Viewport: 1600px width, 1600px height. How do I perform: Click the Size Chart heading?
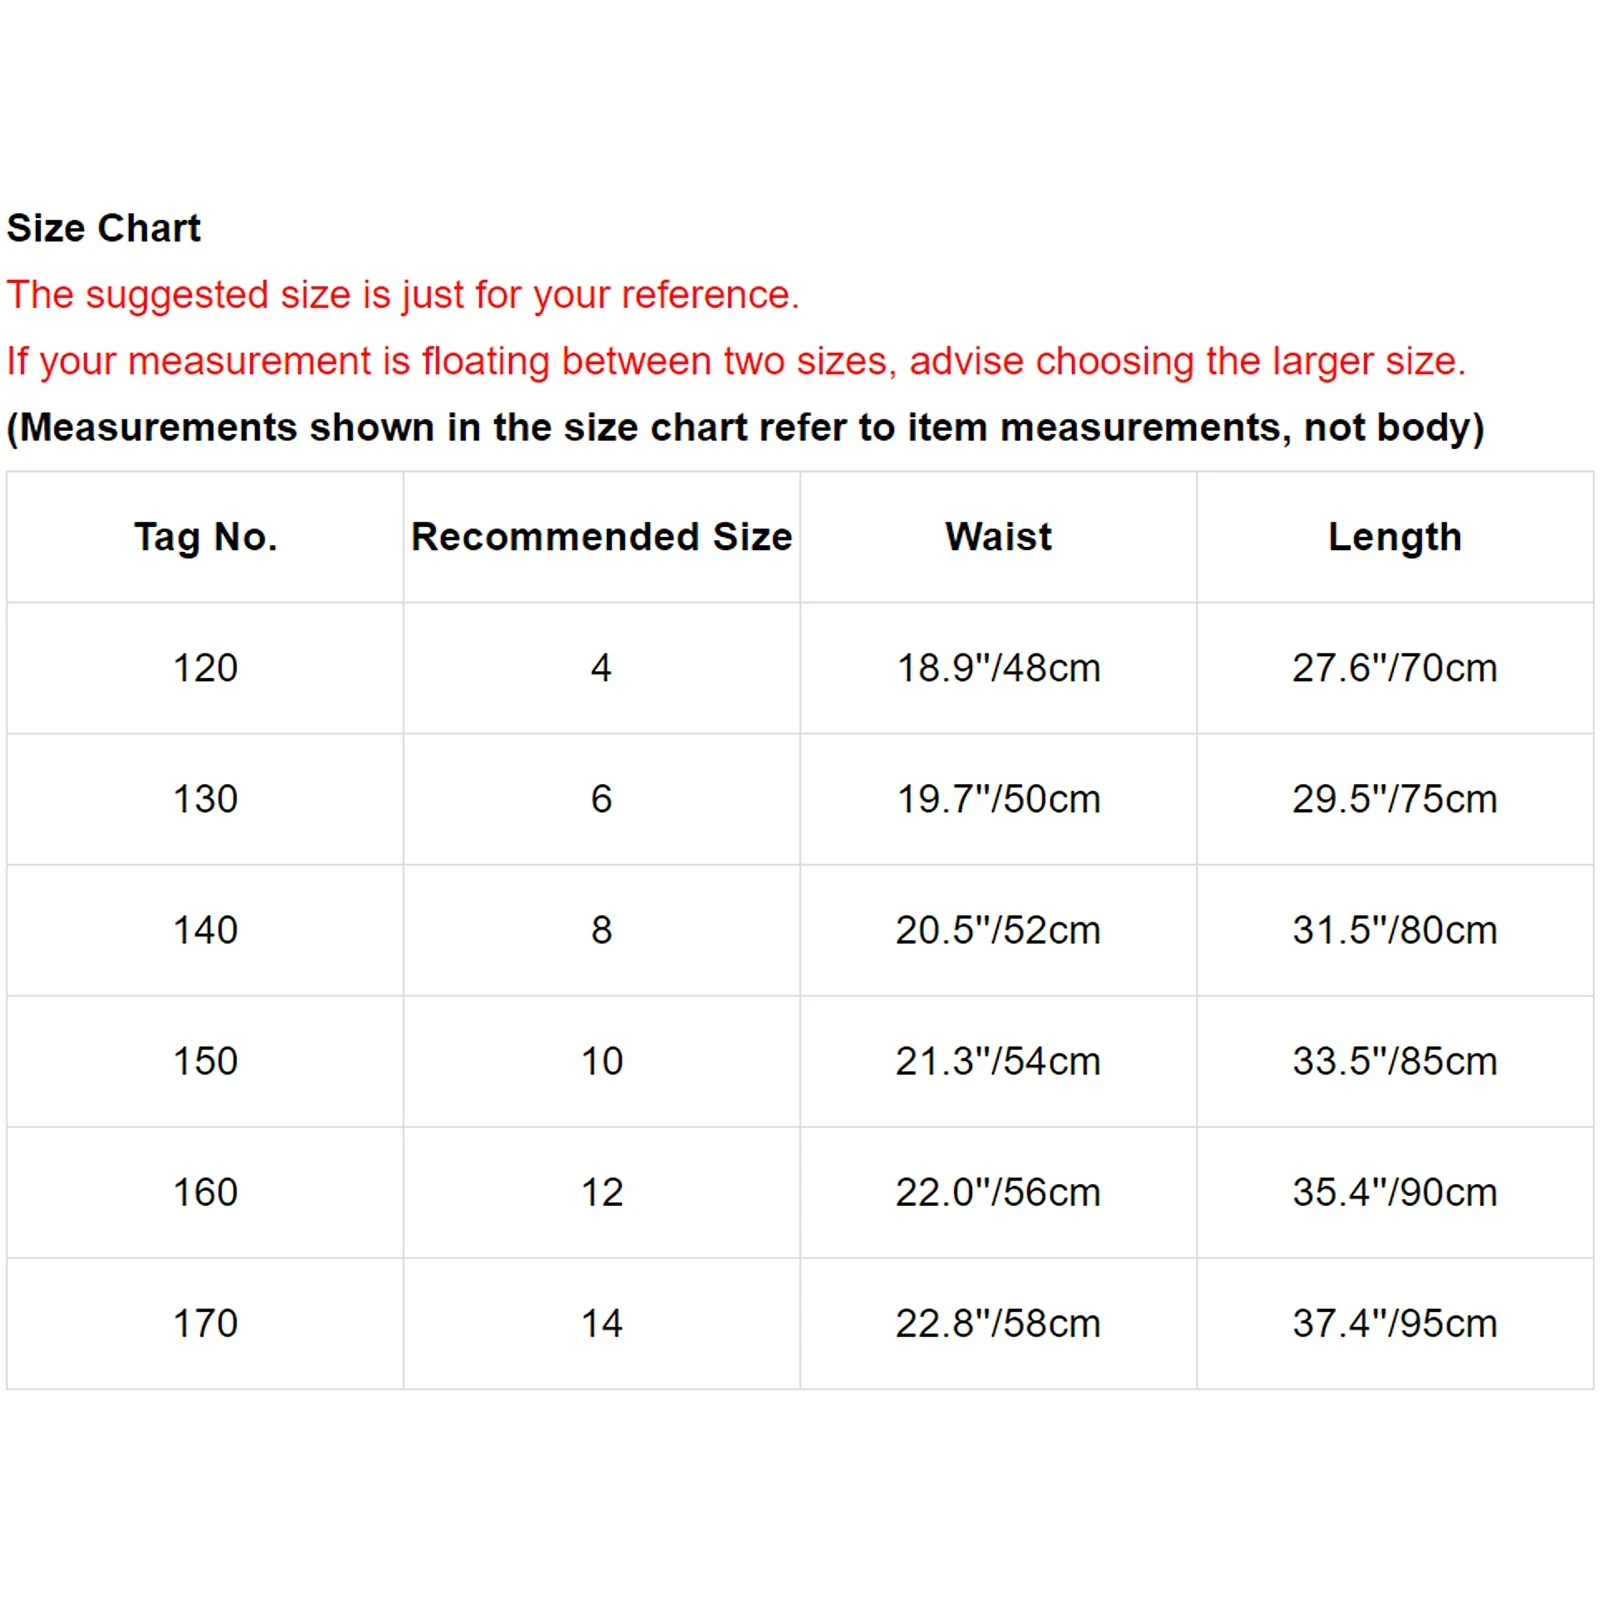click(104, 228)
